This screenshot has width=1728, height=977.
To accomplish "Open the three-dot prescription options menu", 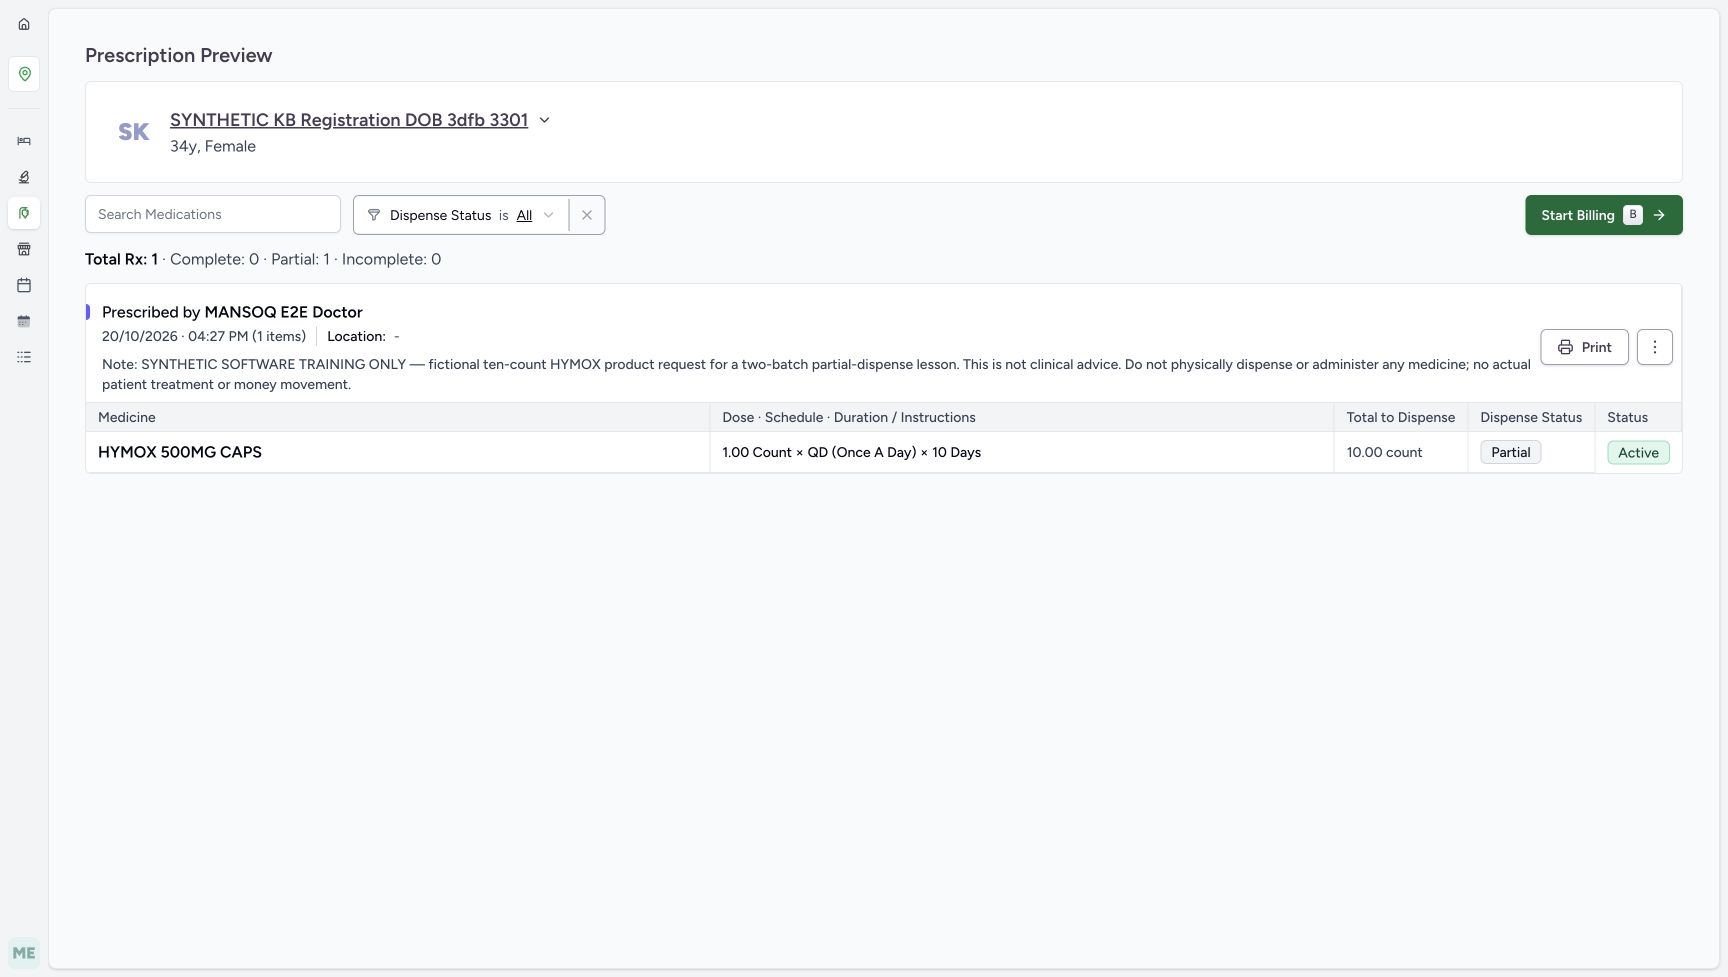I will point(1655,347).
